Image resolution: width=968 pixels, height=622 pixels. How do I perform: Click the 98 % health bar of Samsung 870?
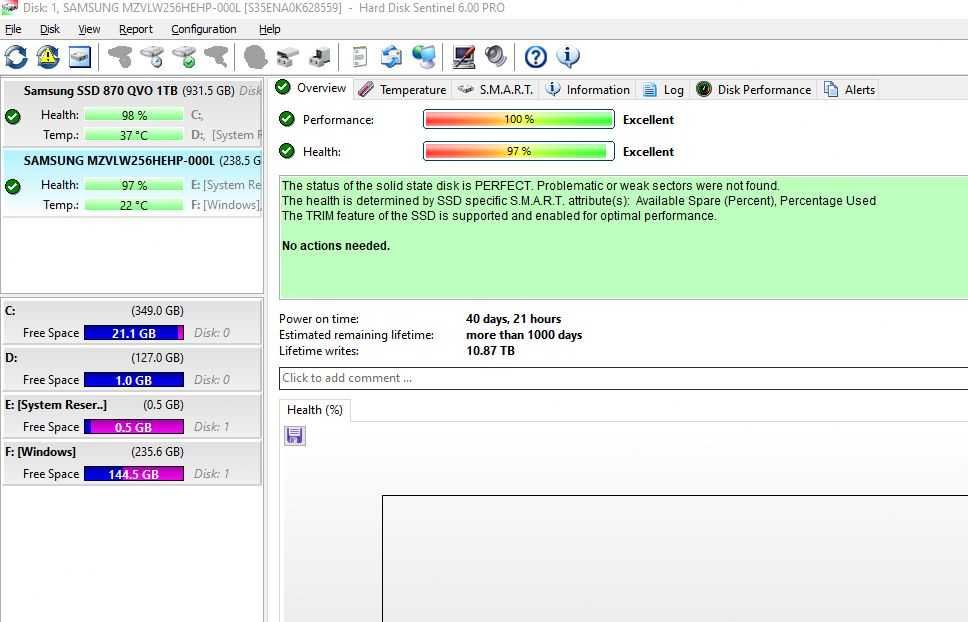[134, 115]
